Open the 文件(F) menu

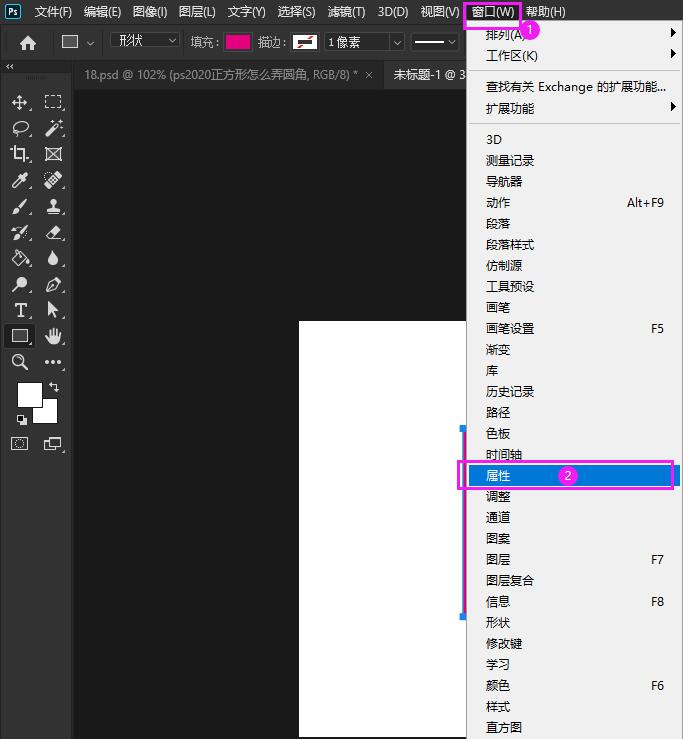(x=53, y=11)
